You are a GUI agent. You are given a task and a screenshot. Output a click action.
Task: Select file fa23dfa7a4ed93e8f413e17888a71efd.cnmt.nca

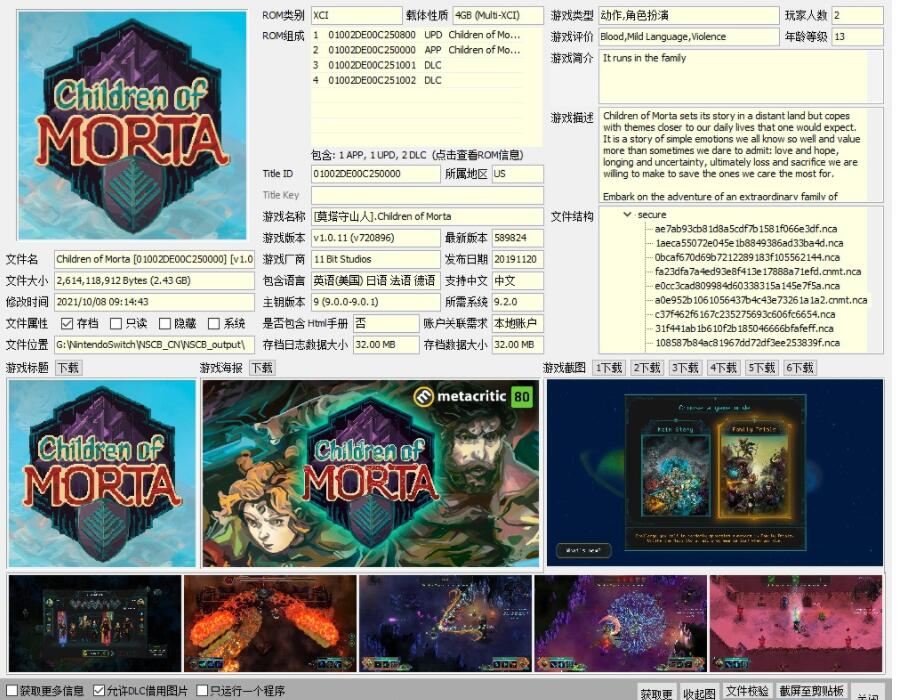pos(758,272)
